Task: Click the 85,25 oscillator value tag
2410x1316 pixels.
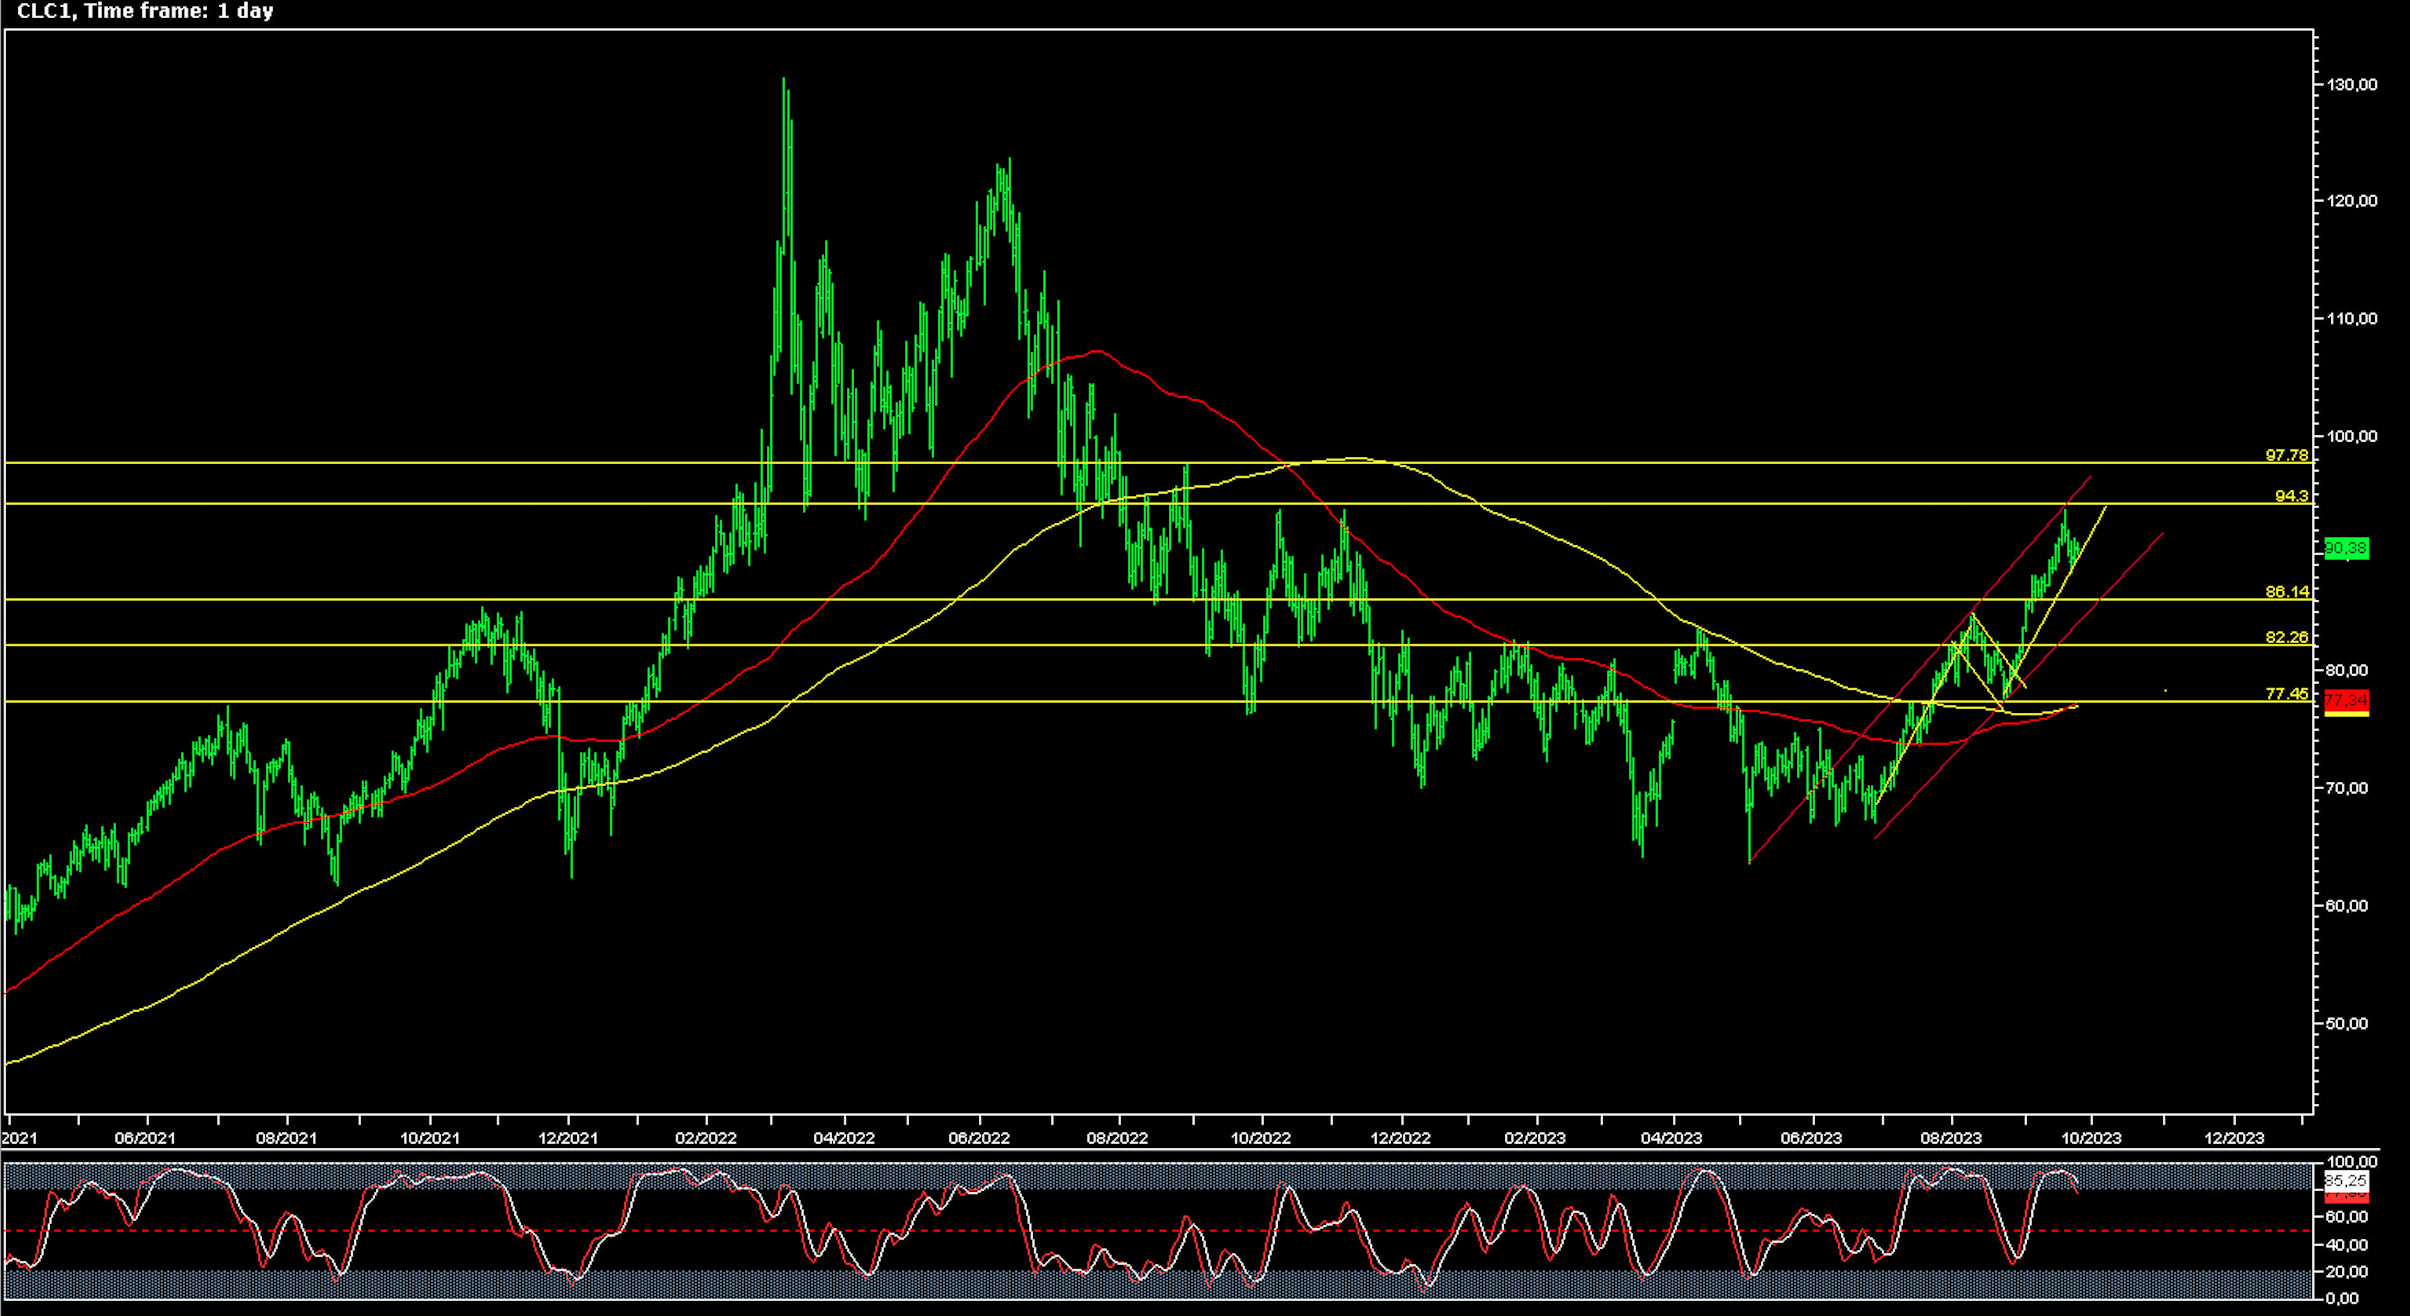Action: (x=2346, y=1181)
